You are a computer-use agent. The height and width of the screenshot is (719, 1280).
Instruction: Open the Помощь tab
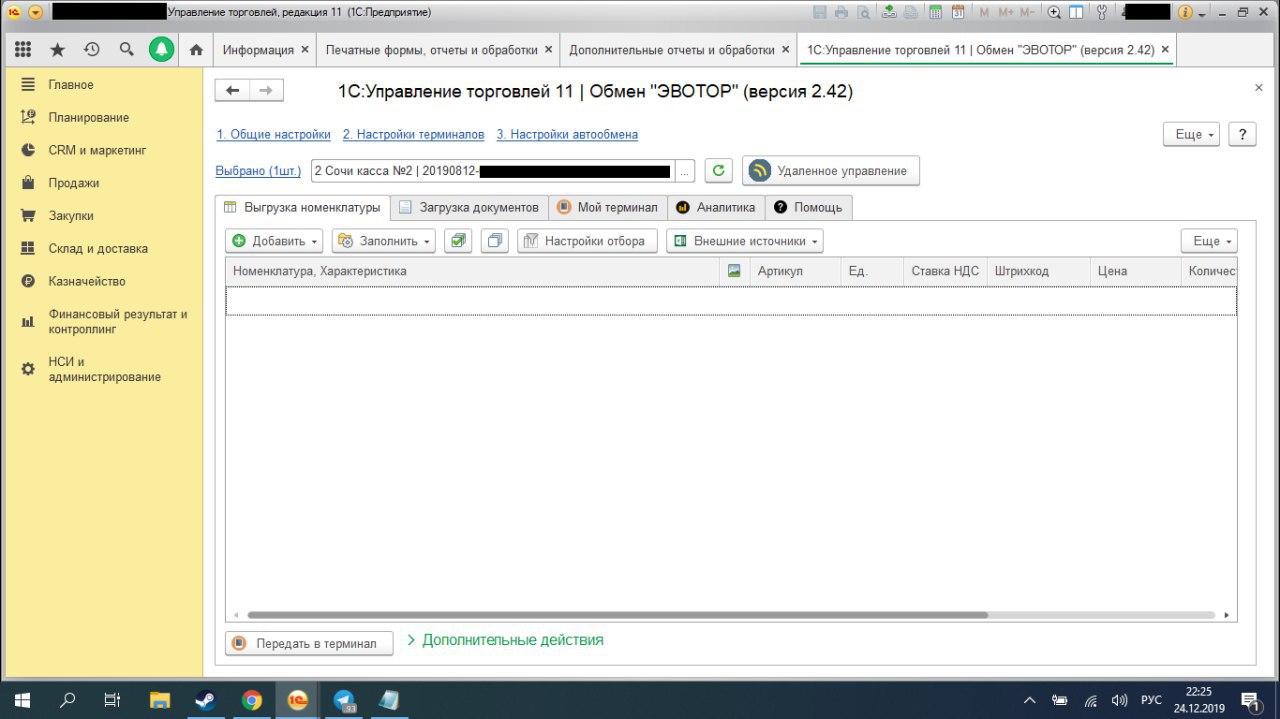point(809,208)
